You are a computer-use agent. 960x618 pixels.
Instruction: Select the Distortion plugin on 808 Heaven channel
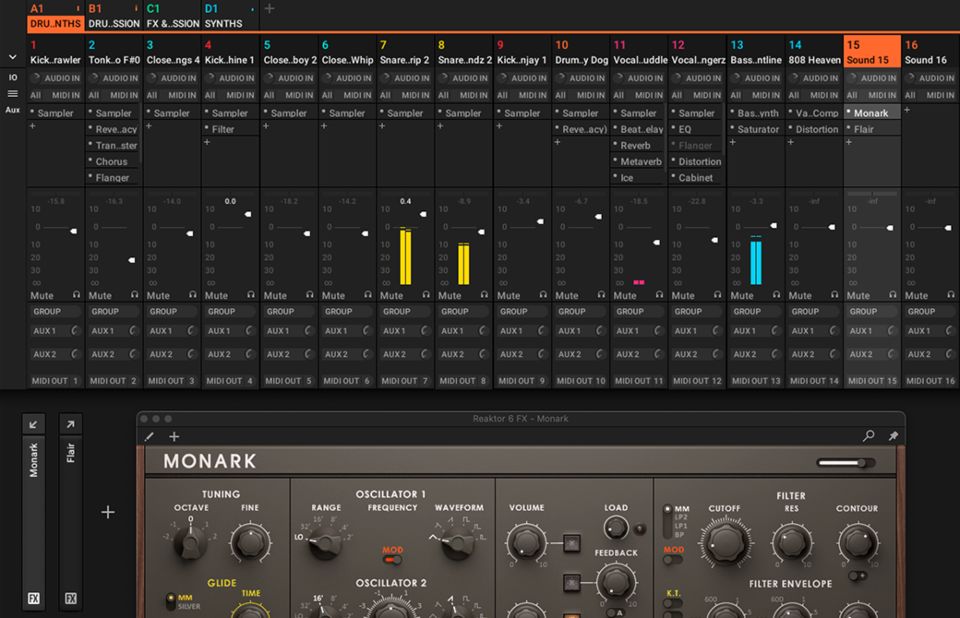tap(816, 129)
